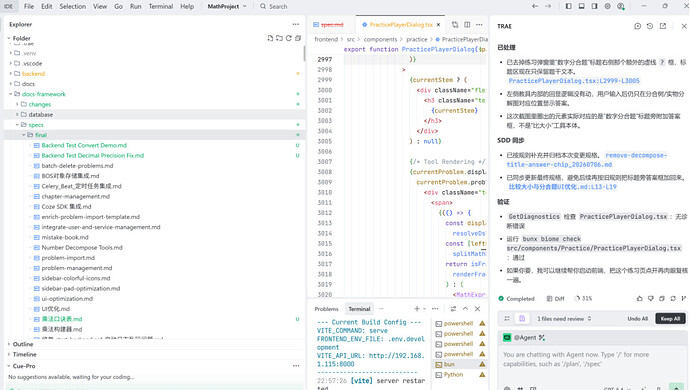Switch to the spec.md editor tab
Image resolution: width=690 pixels, height=390 pixels.
(331, 25)
